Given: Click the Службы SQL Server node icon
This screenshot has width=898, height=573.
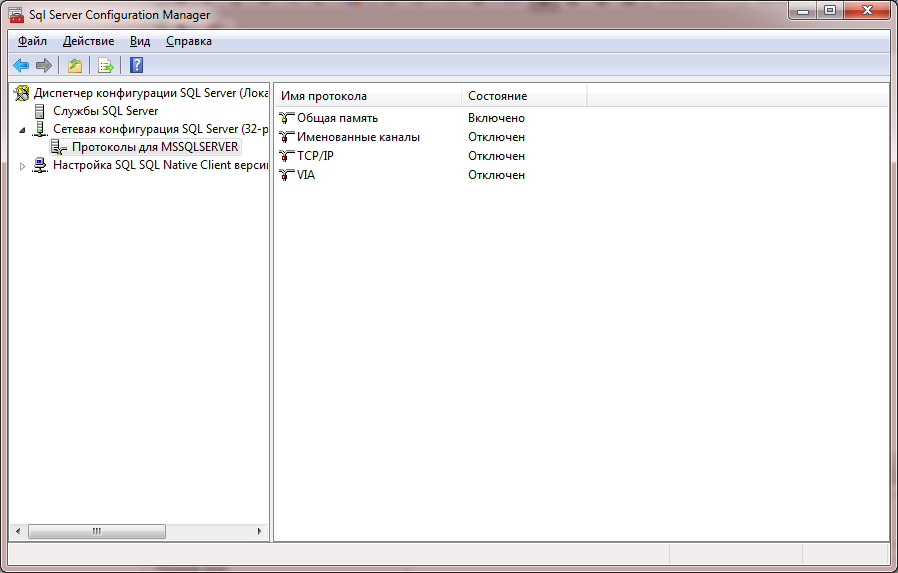Looking at the screenshot, I should 40,111.
